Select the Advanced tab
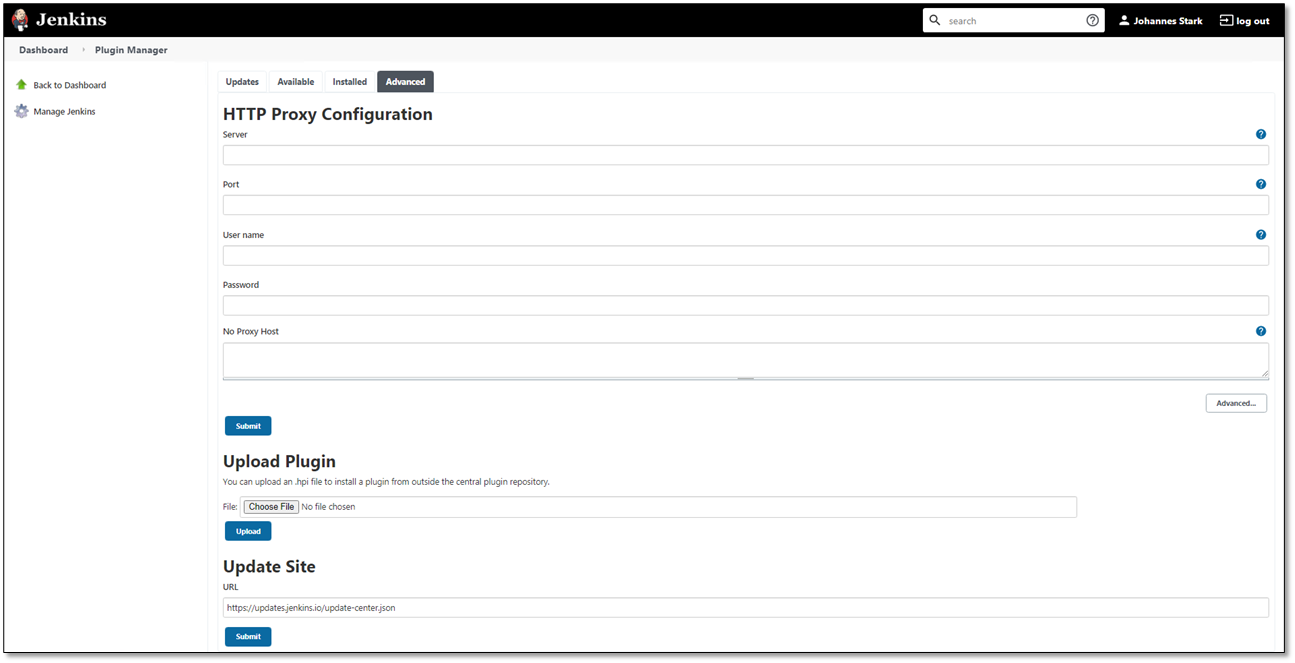The image size is (1295, 663). point(405,82)
